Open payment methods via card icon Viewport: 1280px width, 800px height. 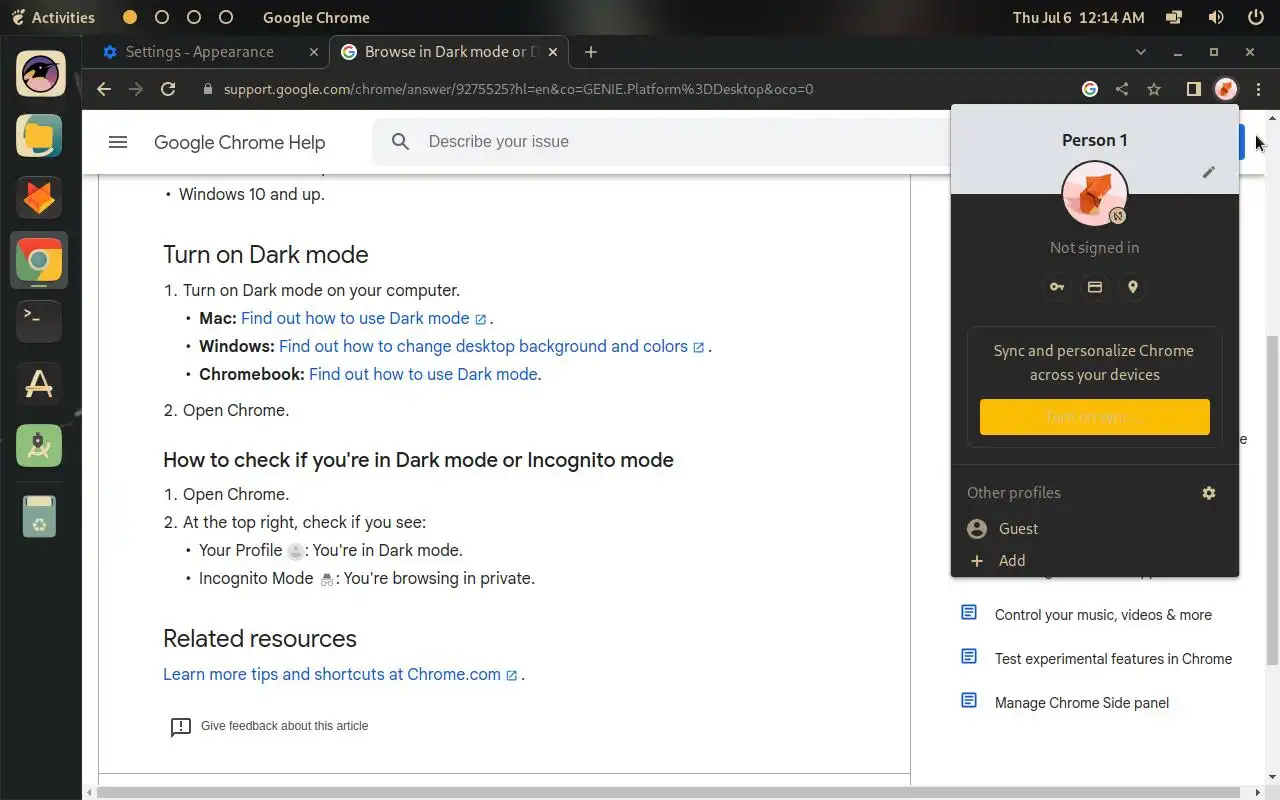[x=1095, y=287]
